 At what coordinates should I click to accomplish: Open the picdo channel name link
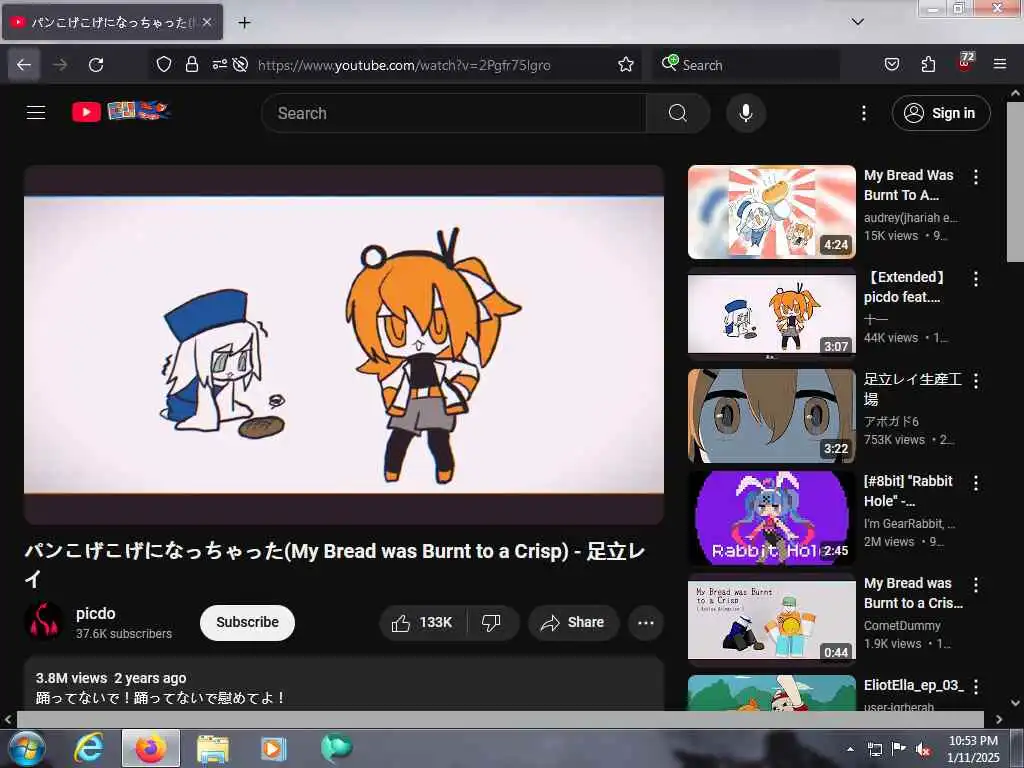click(95, 613)
